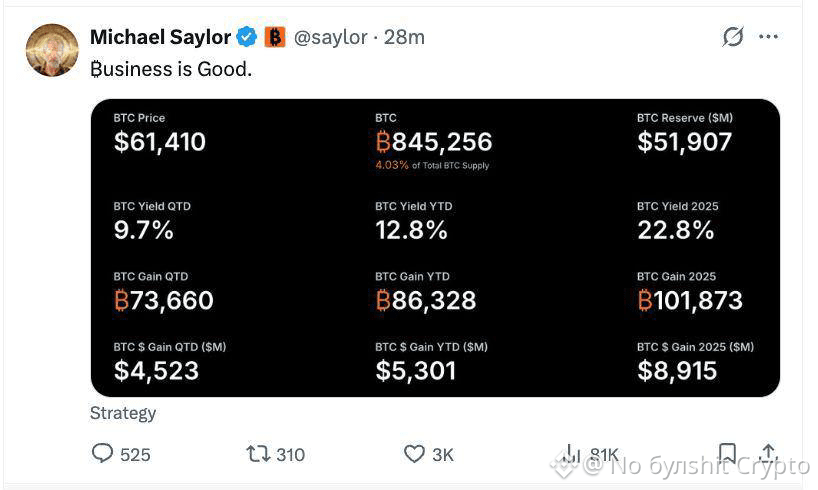818x490 pixels.
Task: Click the Business is Good post text
Action: [x=171, y=69]
